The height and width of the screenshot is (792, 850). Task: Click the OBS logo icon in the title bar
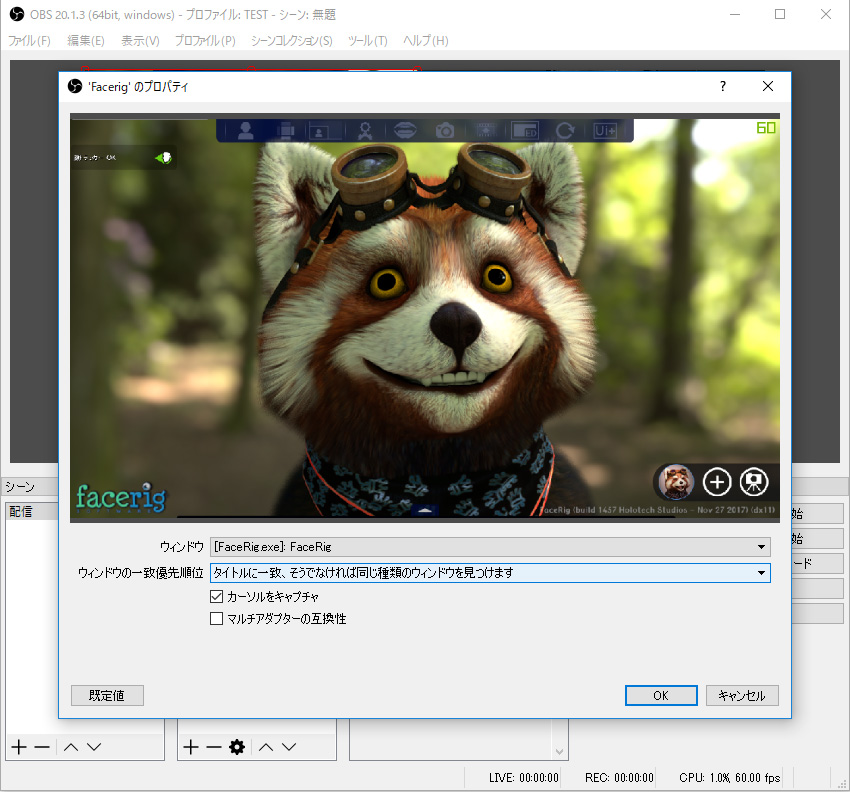17,14
